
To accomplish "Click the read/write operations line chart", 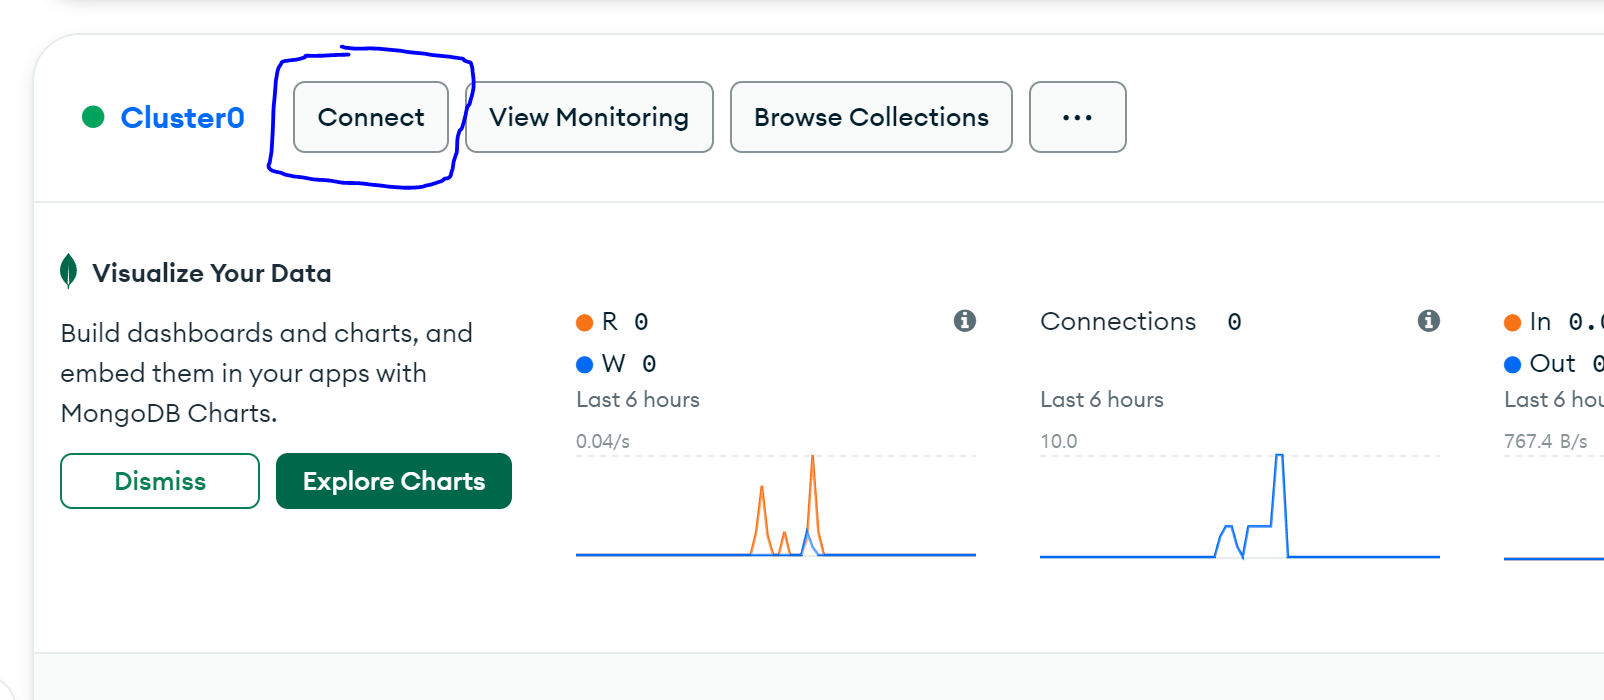I will (x=776, y=506).
